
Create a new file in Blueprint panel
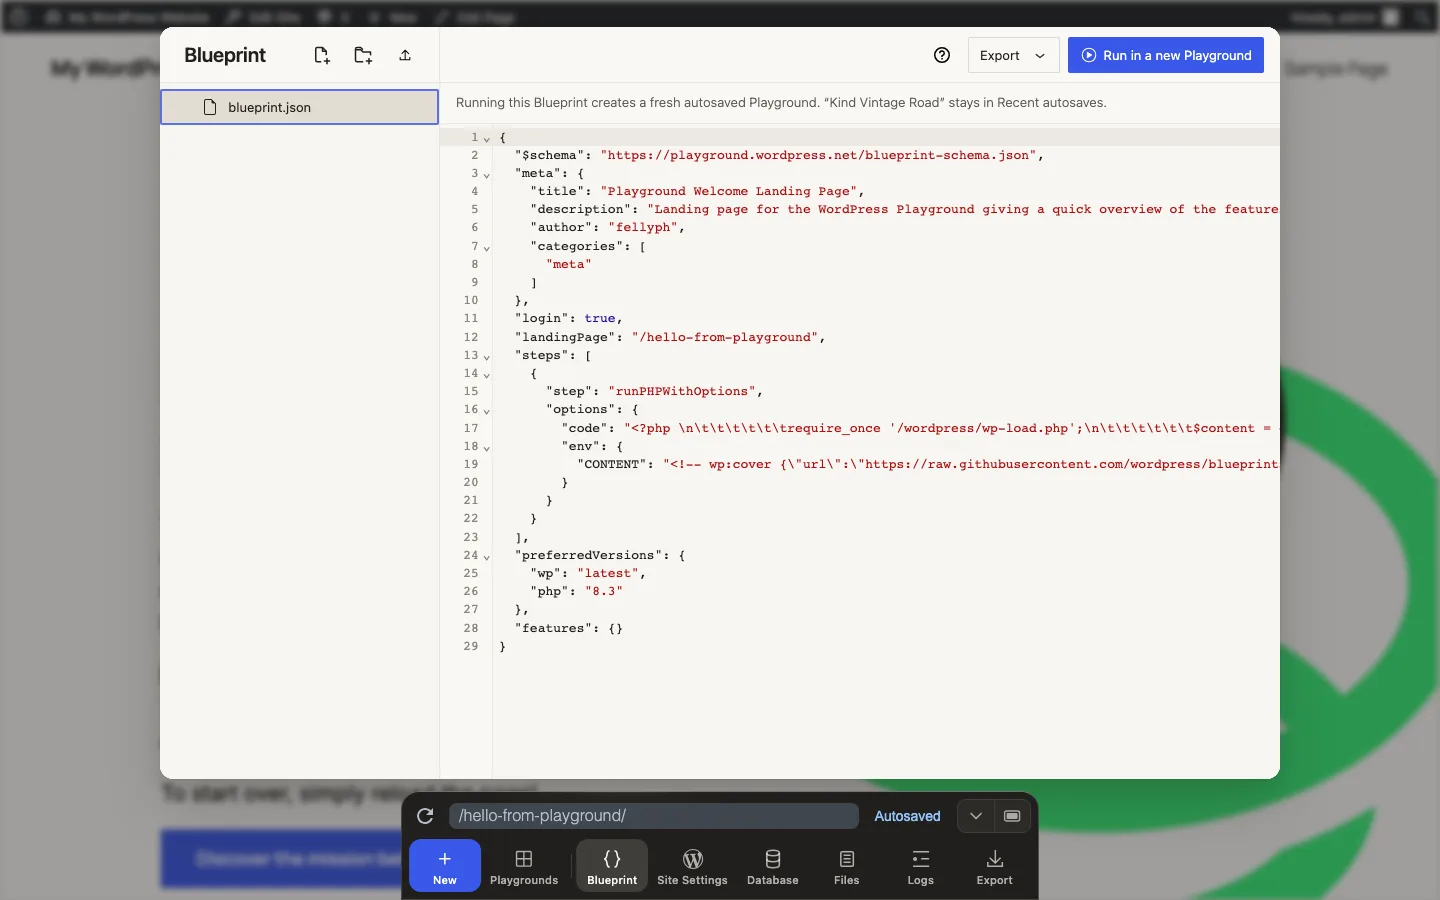click(x=321, y=56)
